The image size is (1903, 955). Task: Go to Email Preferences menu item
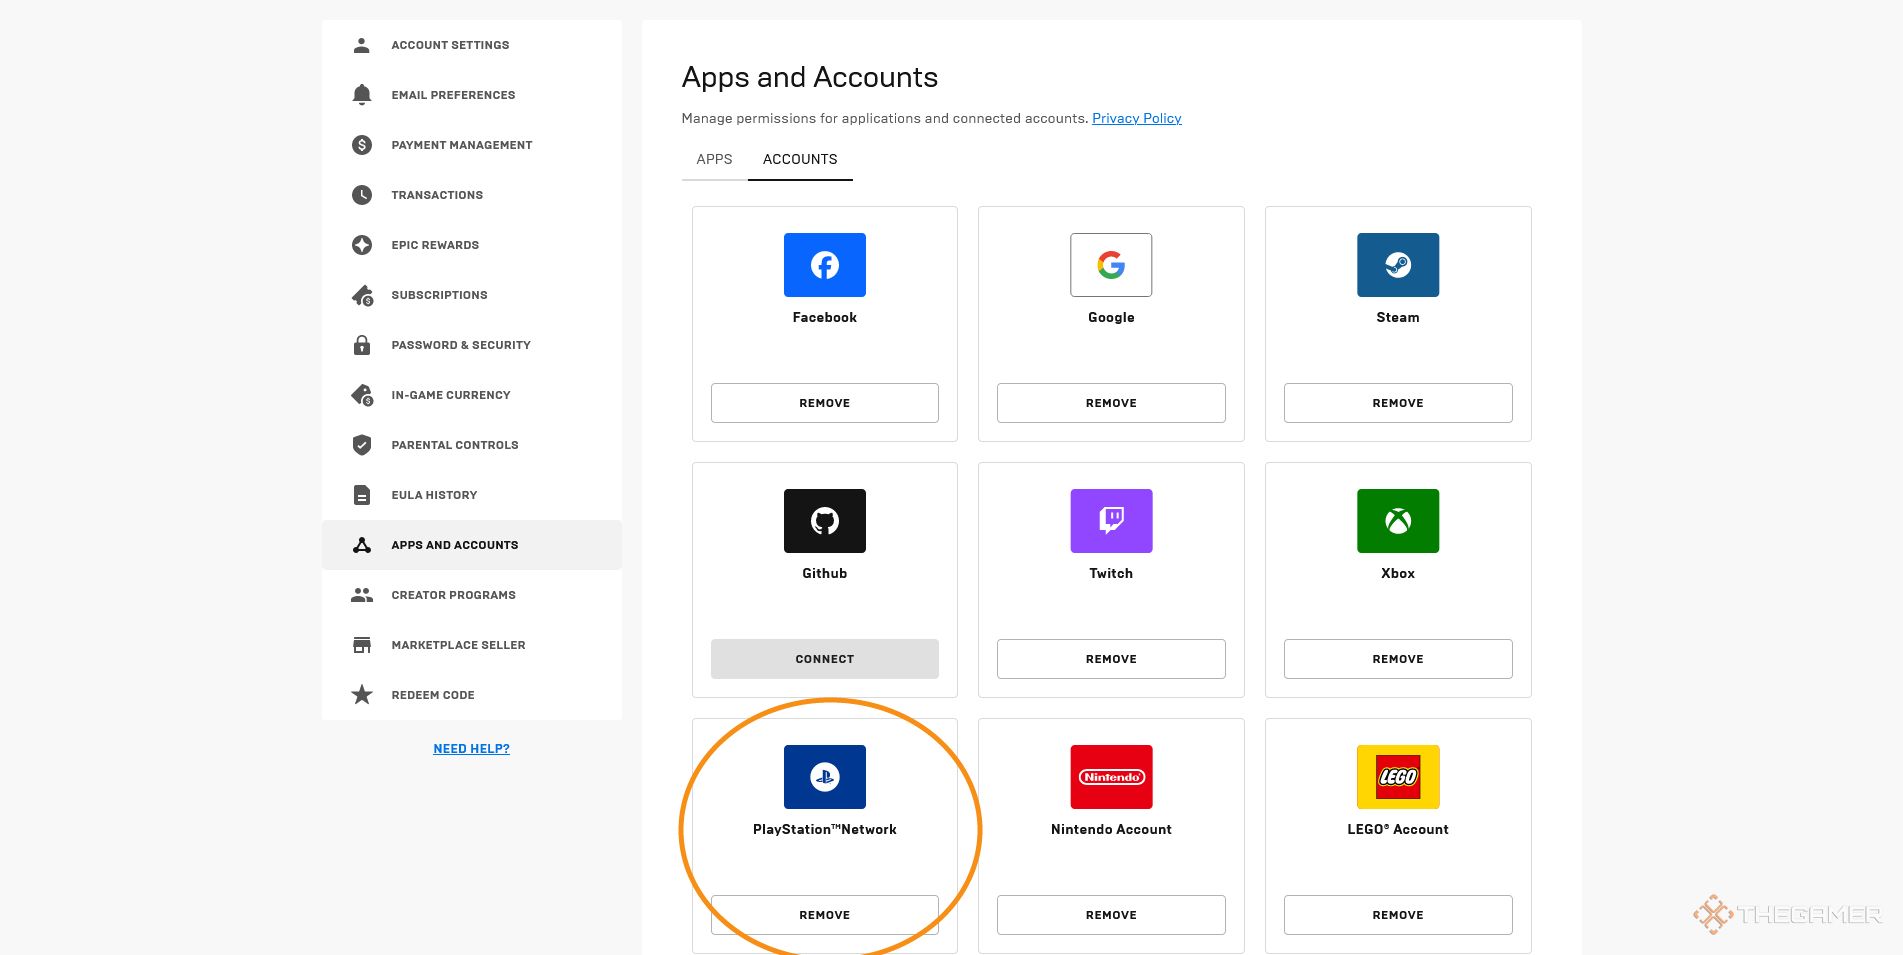[x=472, y=95]
